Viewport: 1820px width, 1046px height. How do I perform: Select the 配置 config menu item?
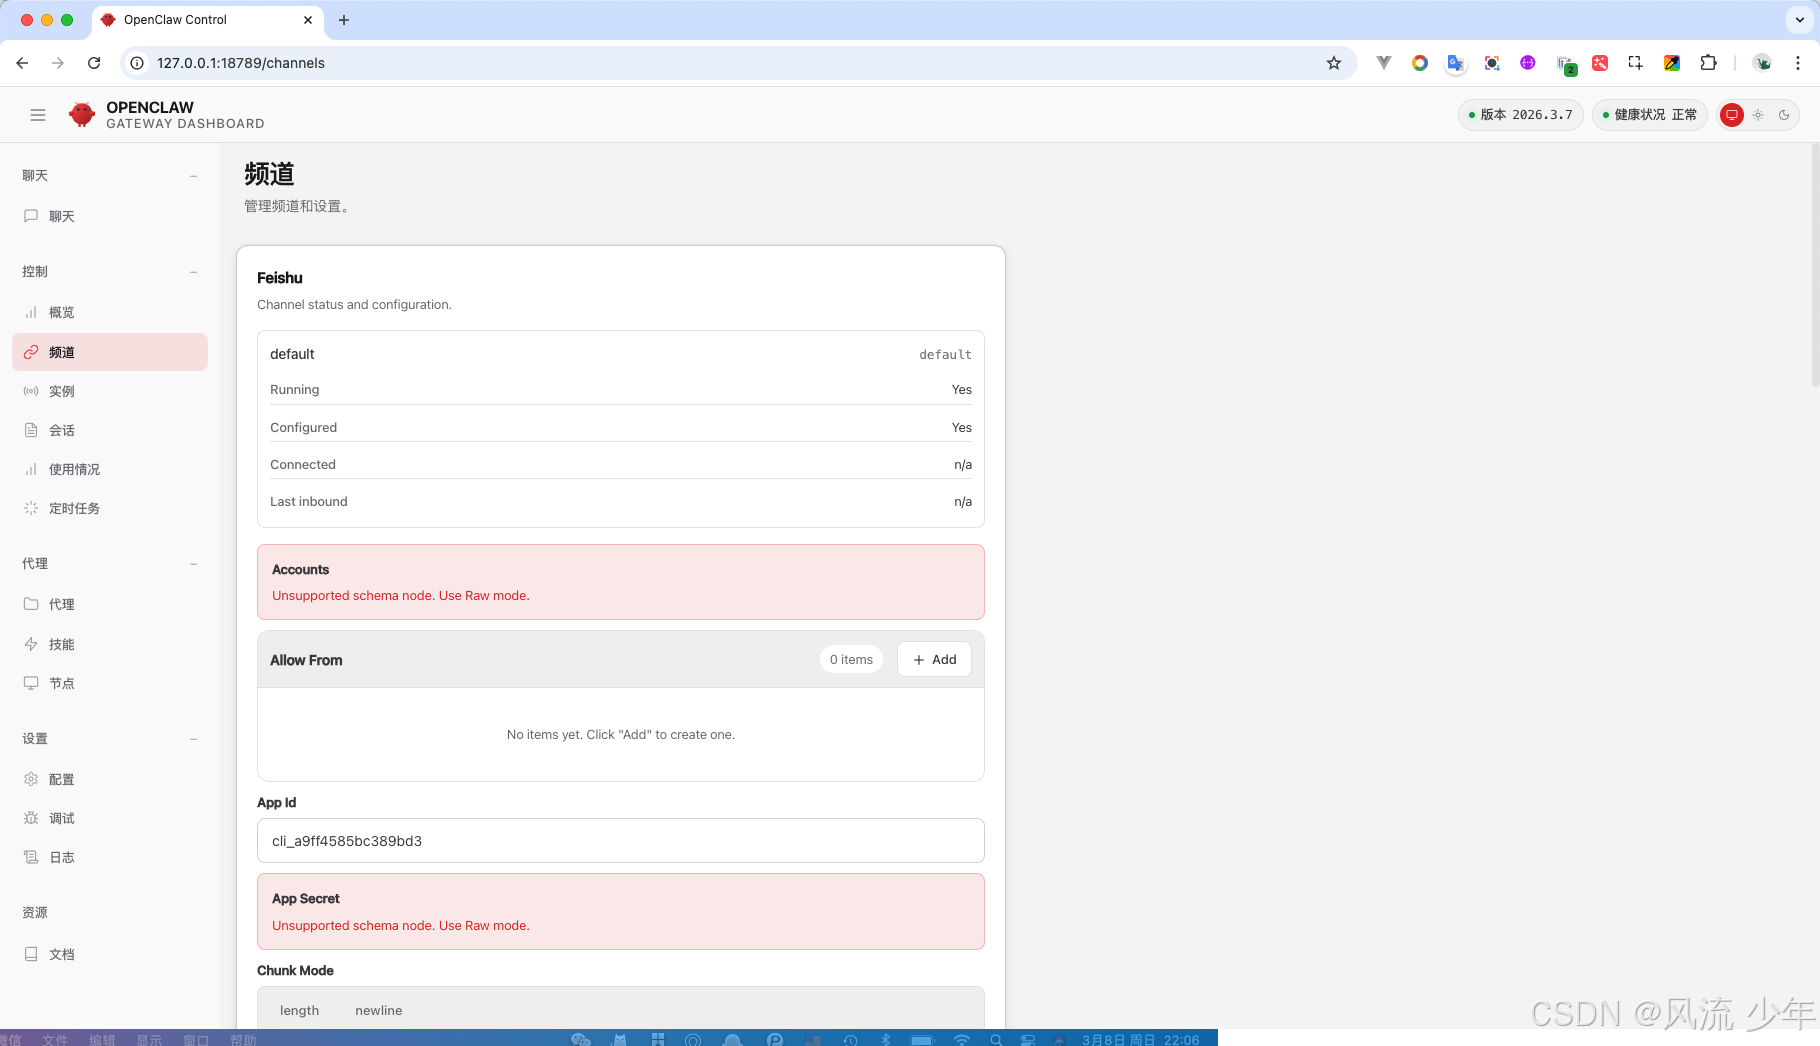click(x=61, y=779)
